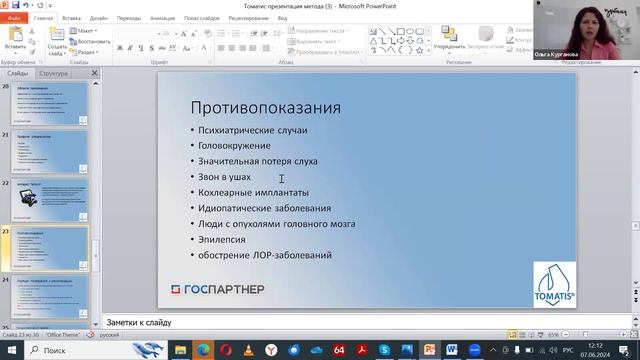
Task: Click the Justify alignment icon
Action: (253, 48)
